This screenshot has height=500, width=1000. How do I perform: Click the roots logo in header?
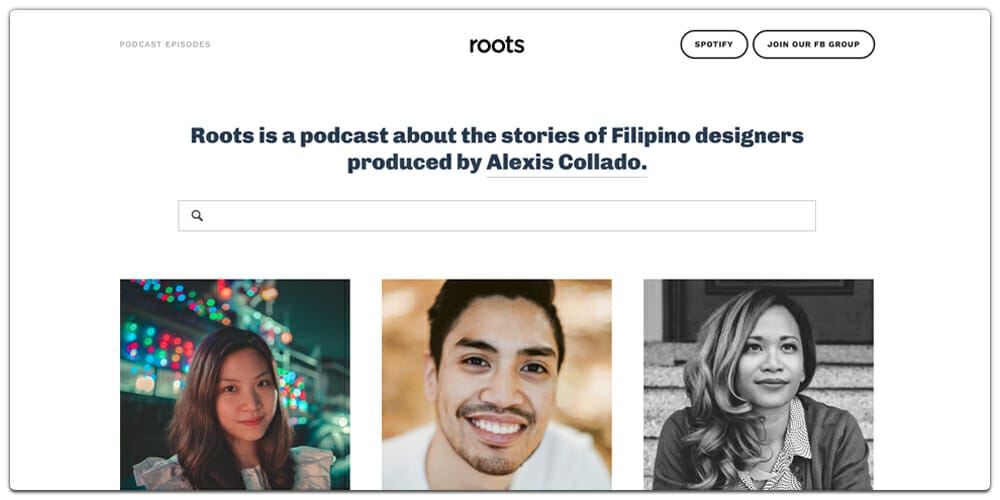(497, 45)
